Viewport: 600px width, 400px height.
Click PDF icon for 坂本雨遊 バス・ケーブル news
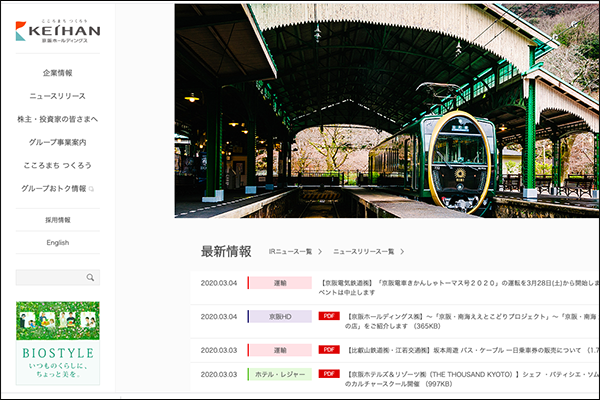click(329, 350)
